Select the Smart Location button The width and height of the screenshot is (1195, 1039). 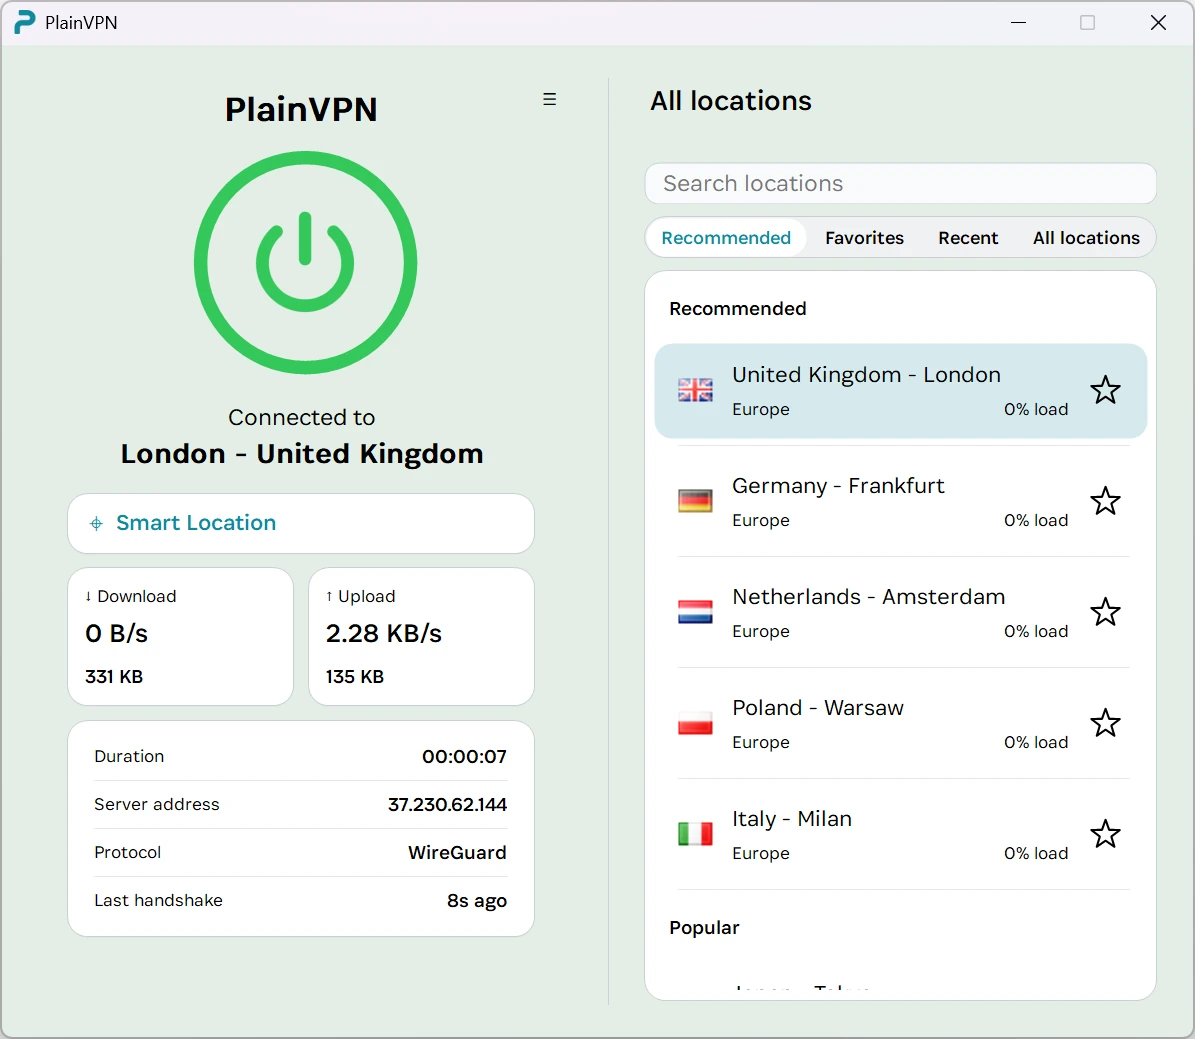coord(301,524)
